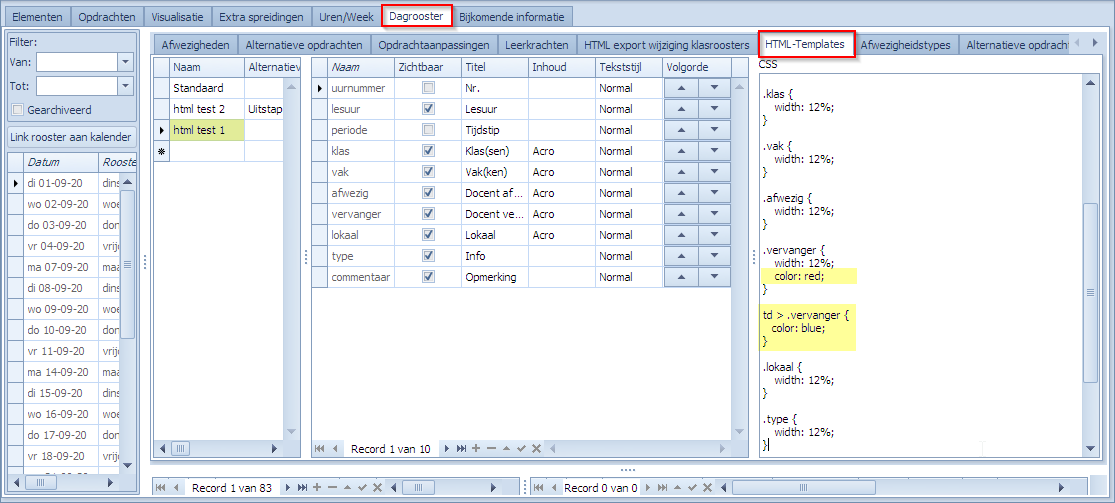1115x503 pixels.
Task: Untick Zichtbaar for klas row
Action: point(428,151)
